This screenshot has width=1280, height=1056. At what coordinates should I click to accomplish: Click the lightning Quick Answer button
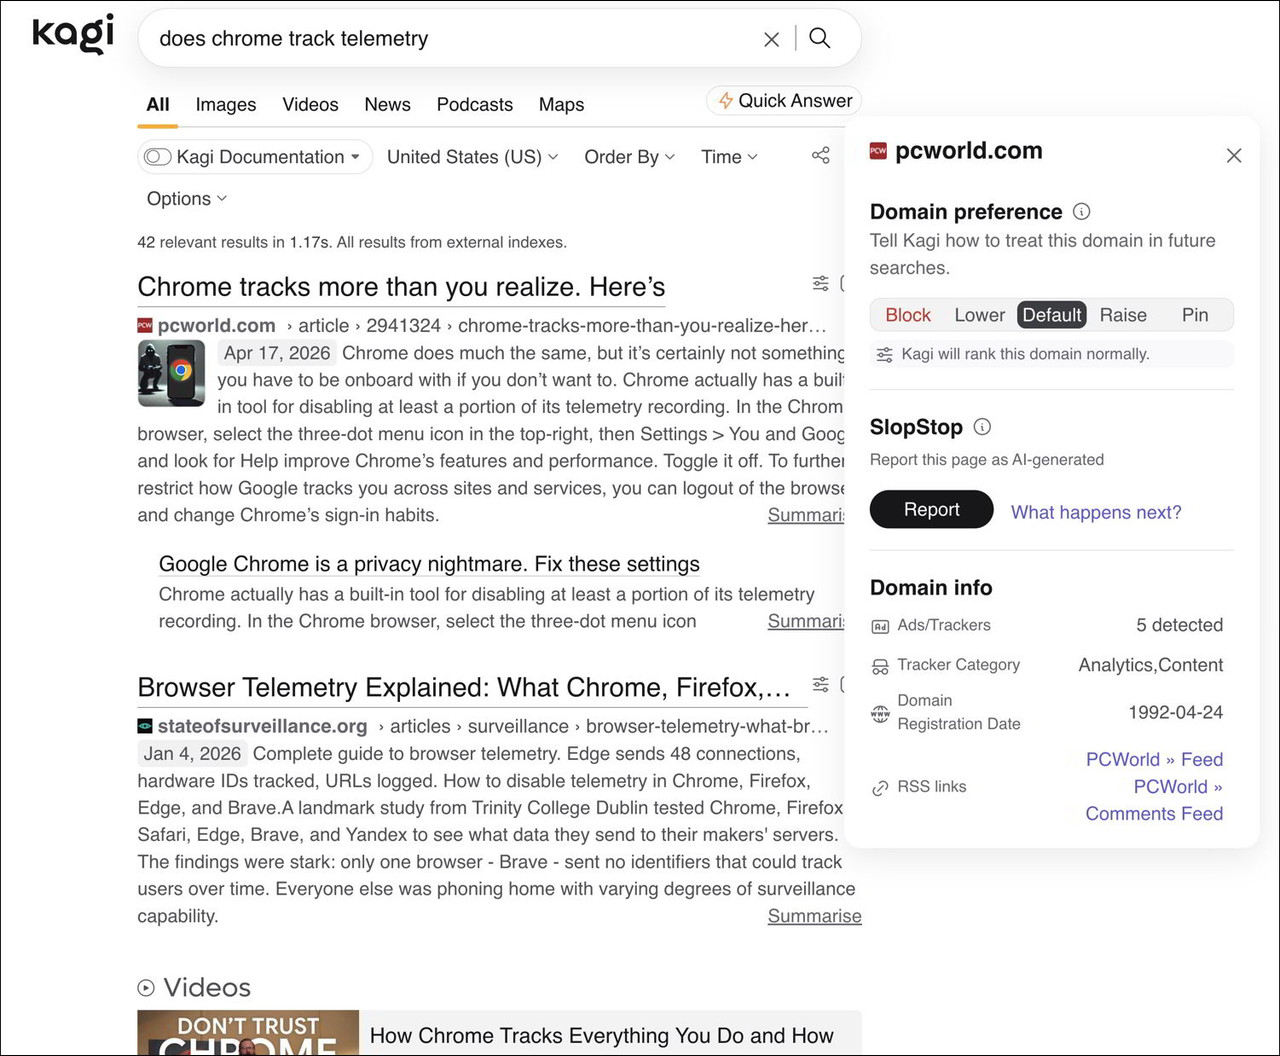click(x=784, y=101)
